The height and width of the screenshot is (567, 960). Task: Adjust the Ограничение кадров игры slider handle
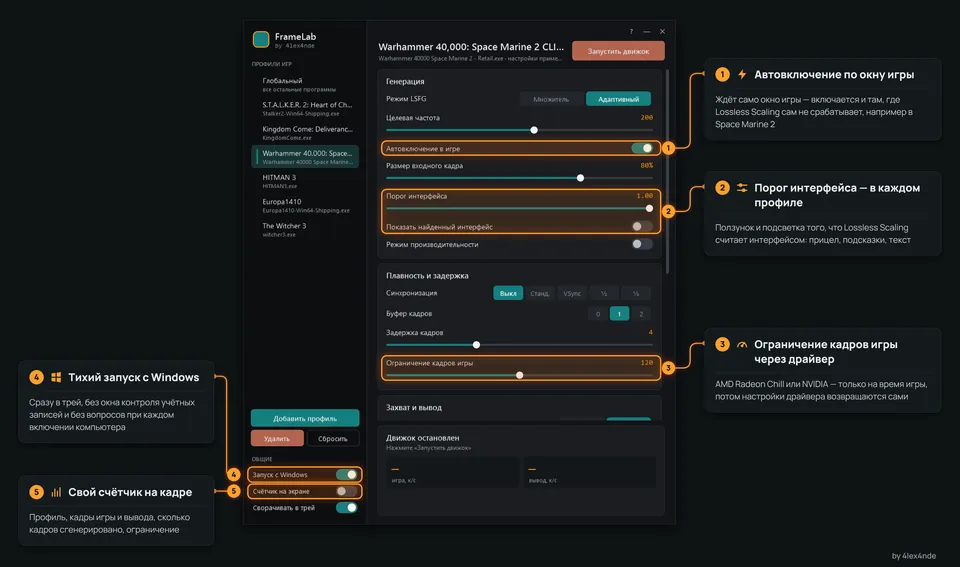click(x=520, y=375)
